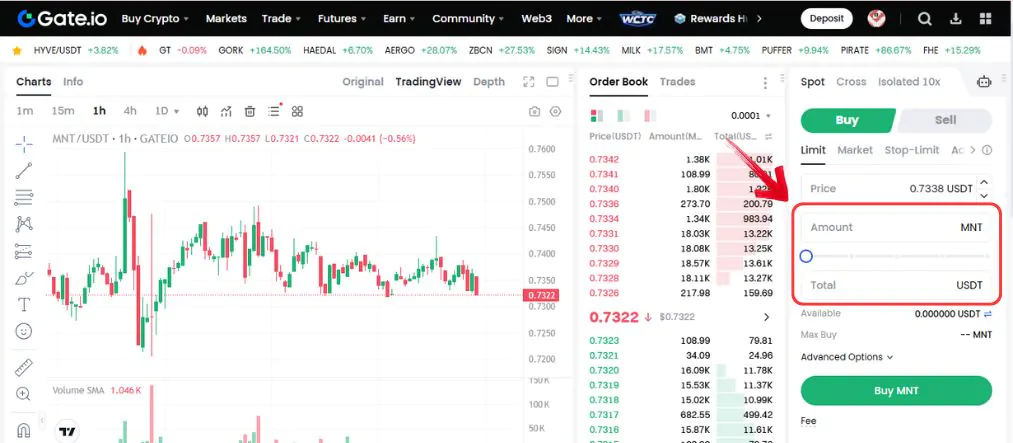This screenshot has width=1013, height=443.
Task: Click the trash delete drawings icon
Action: (250, 111)
